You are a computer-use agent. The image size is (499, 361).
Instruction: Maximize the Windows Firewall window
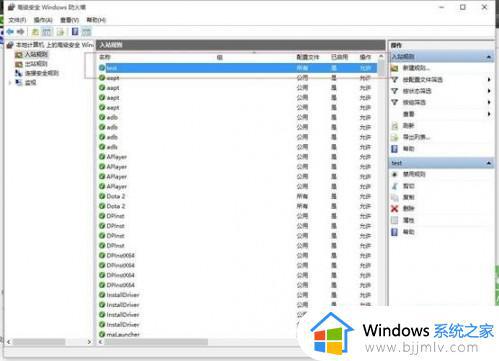point(463,7)
